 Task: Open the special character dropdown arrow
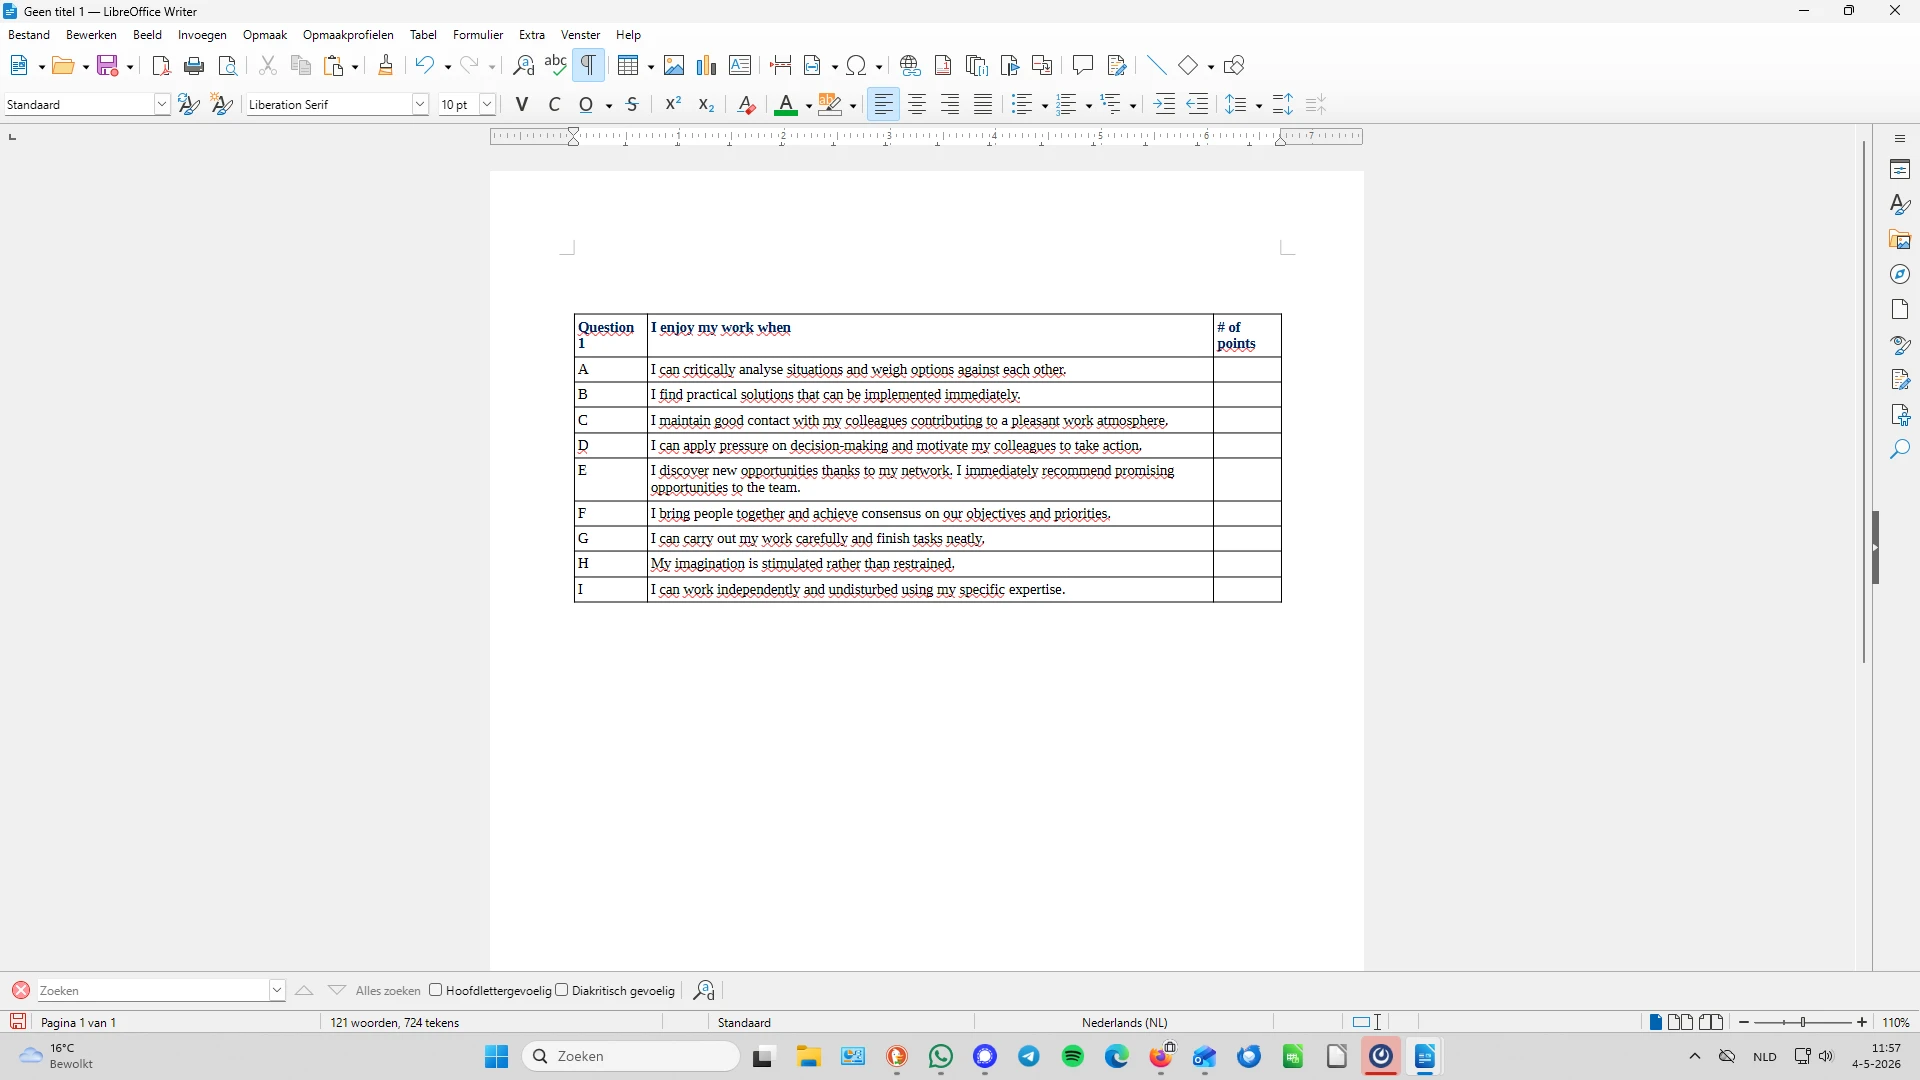[x=879, y=67]
